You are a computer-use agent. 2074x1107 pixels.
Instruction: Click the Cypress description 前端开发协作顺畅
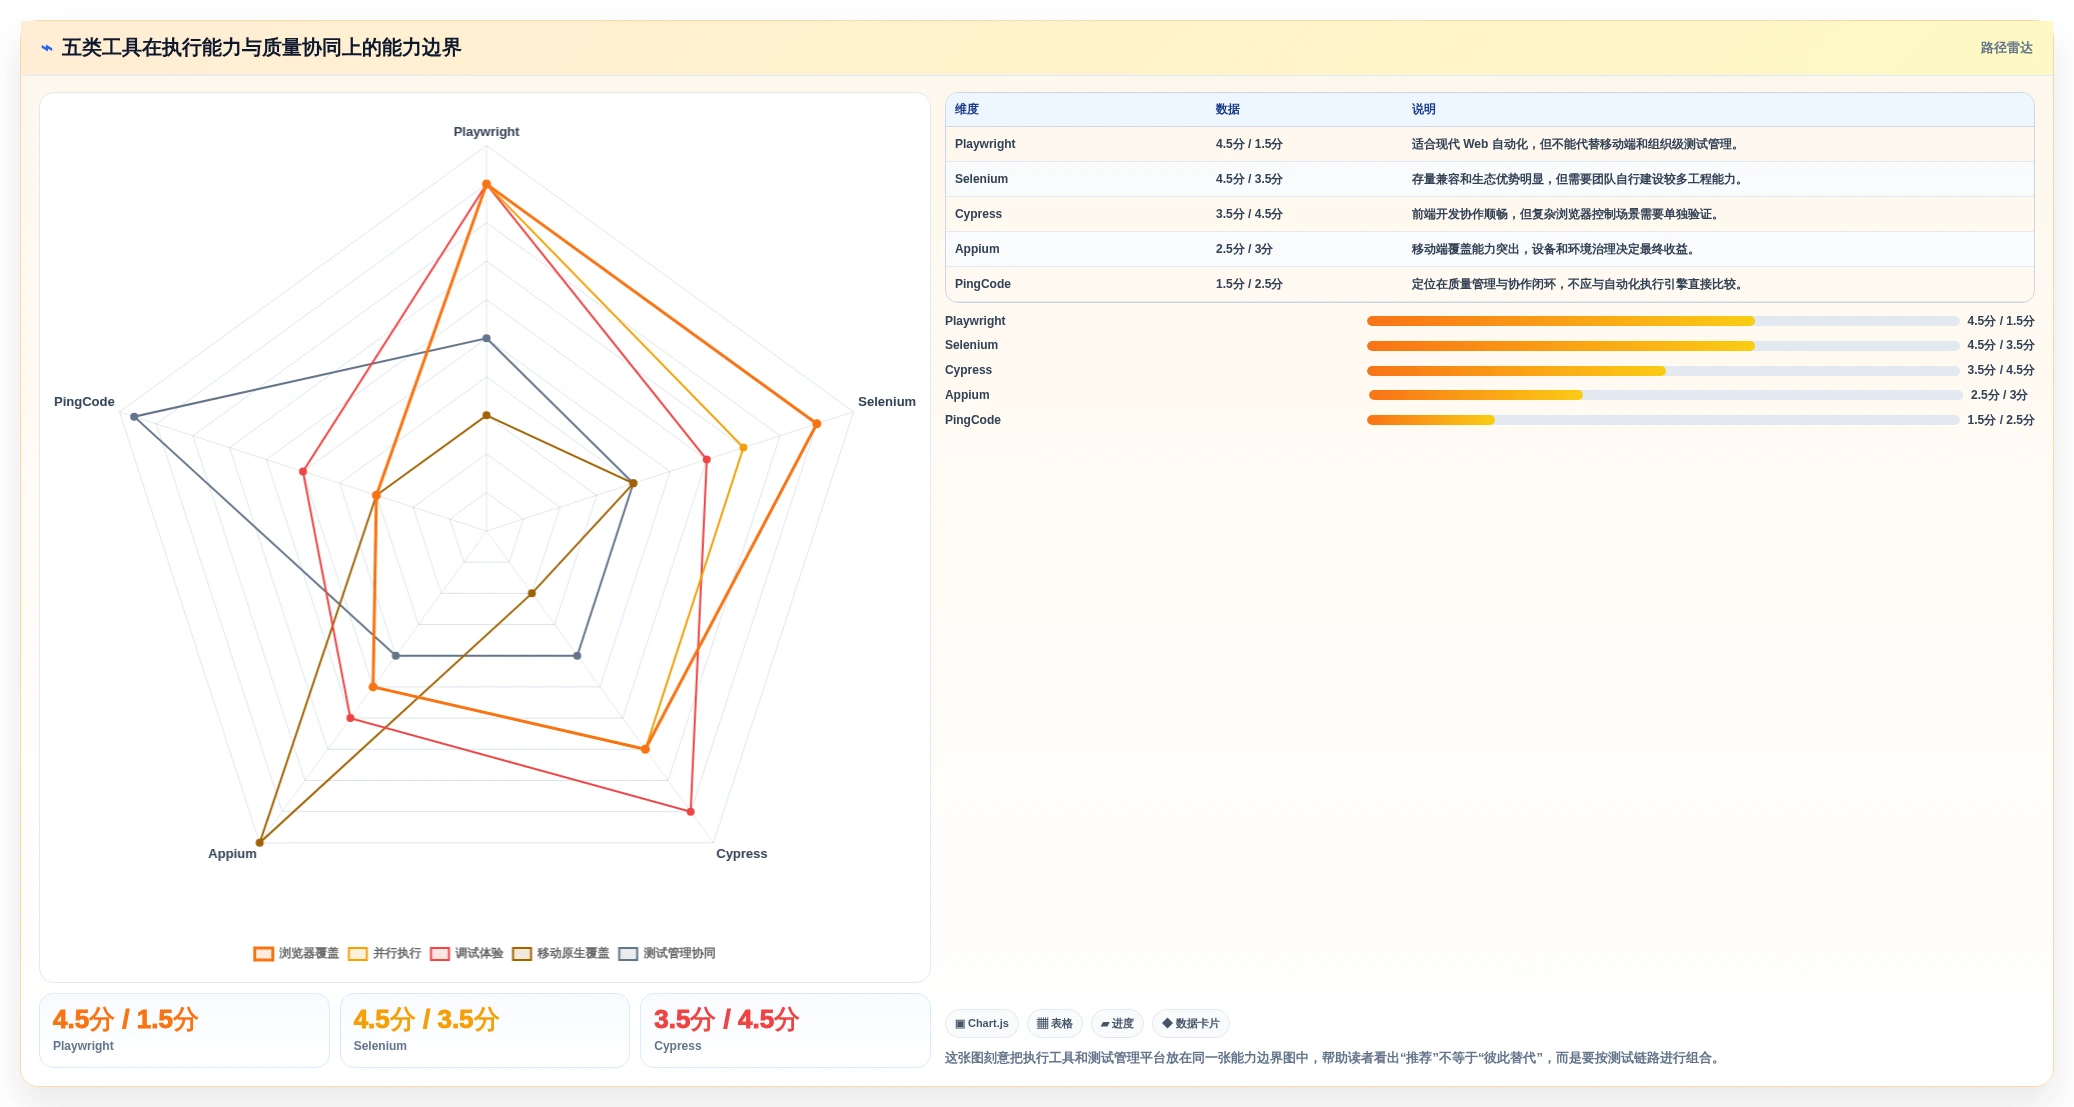click(1567, 214)
